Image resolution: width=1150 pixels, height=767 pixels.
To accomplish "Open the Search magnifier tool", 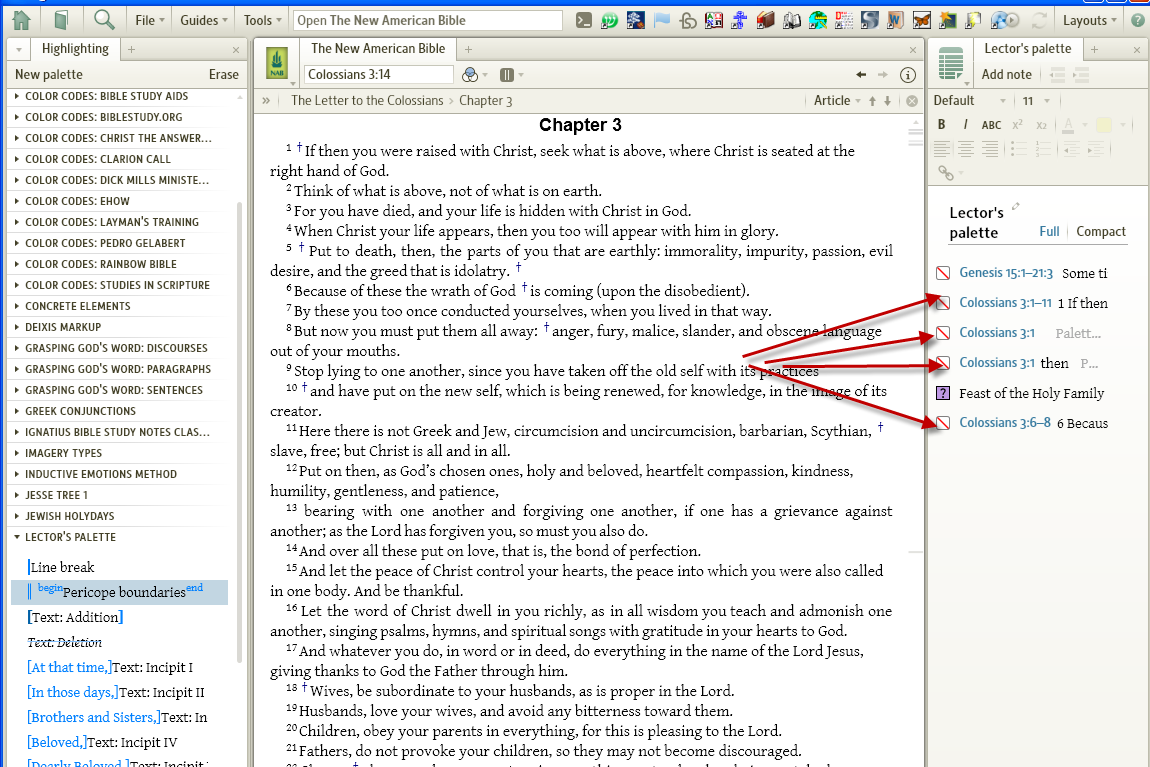I will 104,20.
